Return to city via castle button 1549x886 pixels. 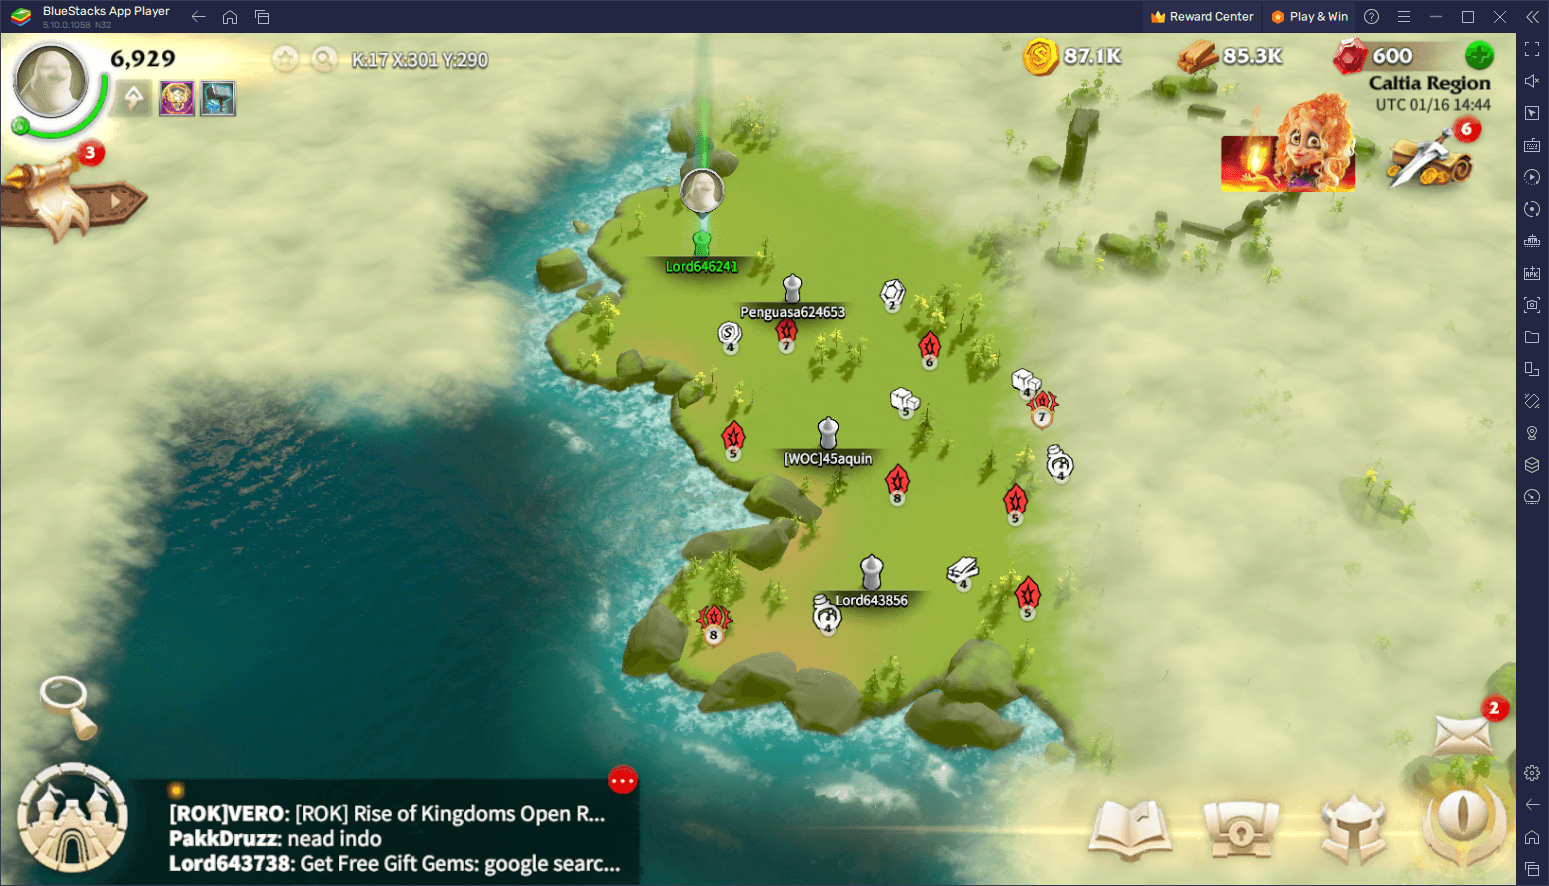[72, 818]
